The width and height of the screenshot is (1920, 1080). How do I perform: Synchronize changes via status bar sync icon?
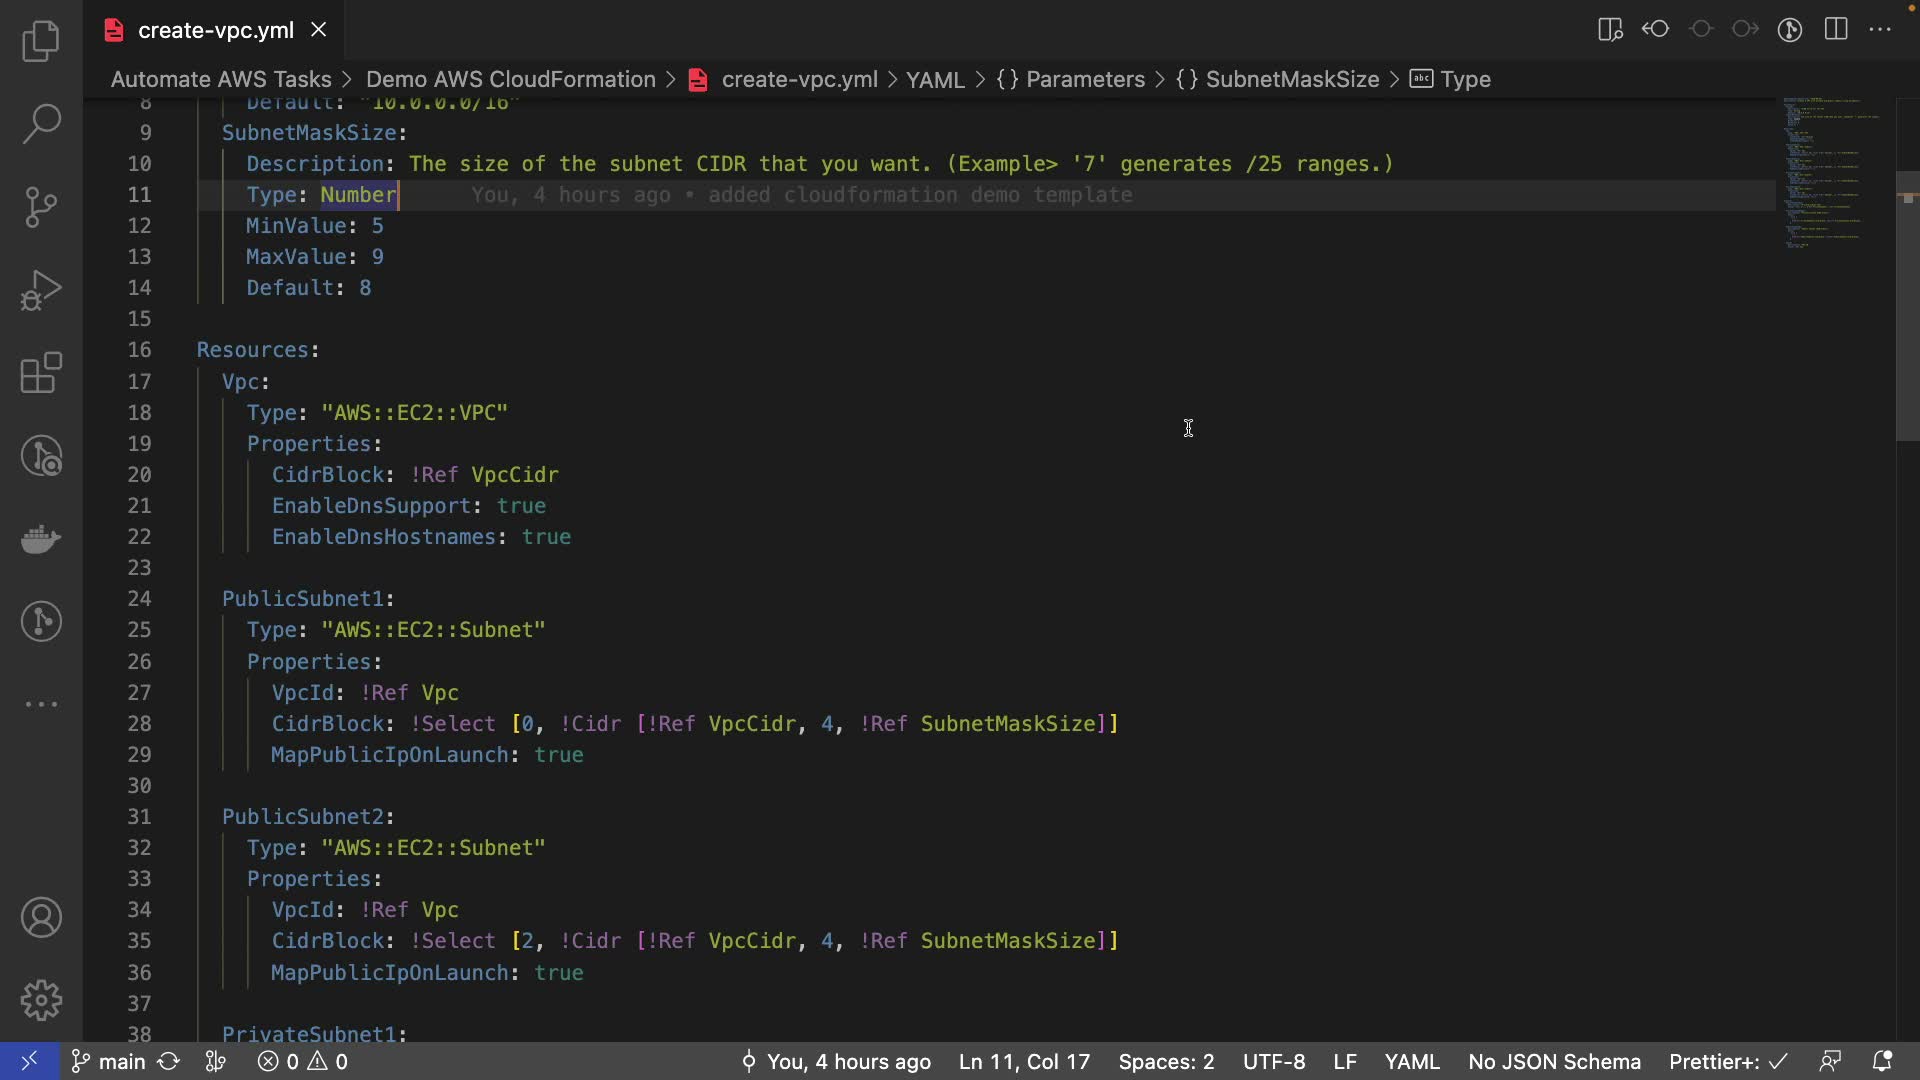tap(169, 1061)
